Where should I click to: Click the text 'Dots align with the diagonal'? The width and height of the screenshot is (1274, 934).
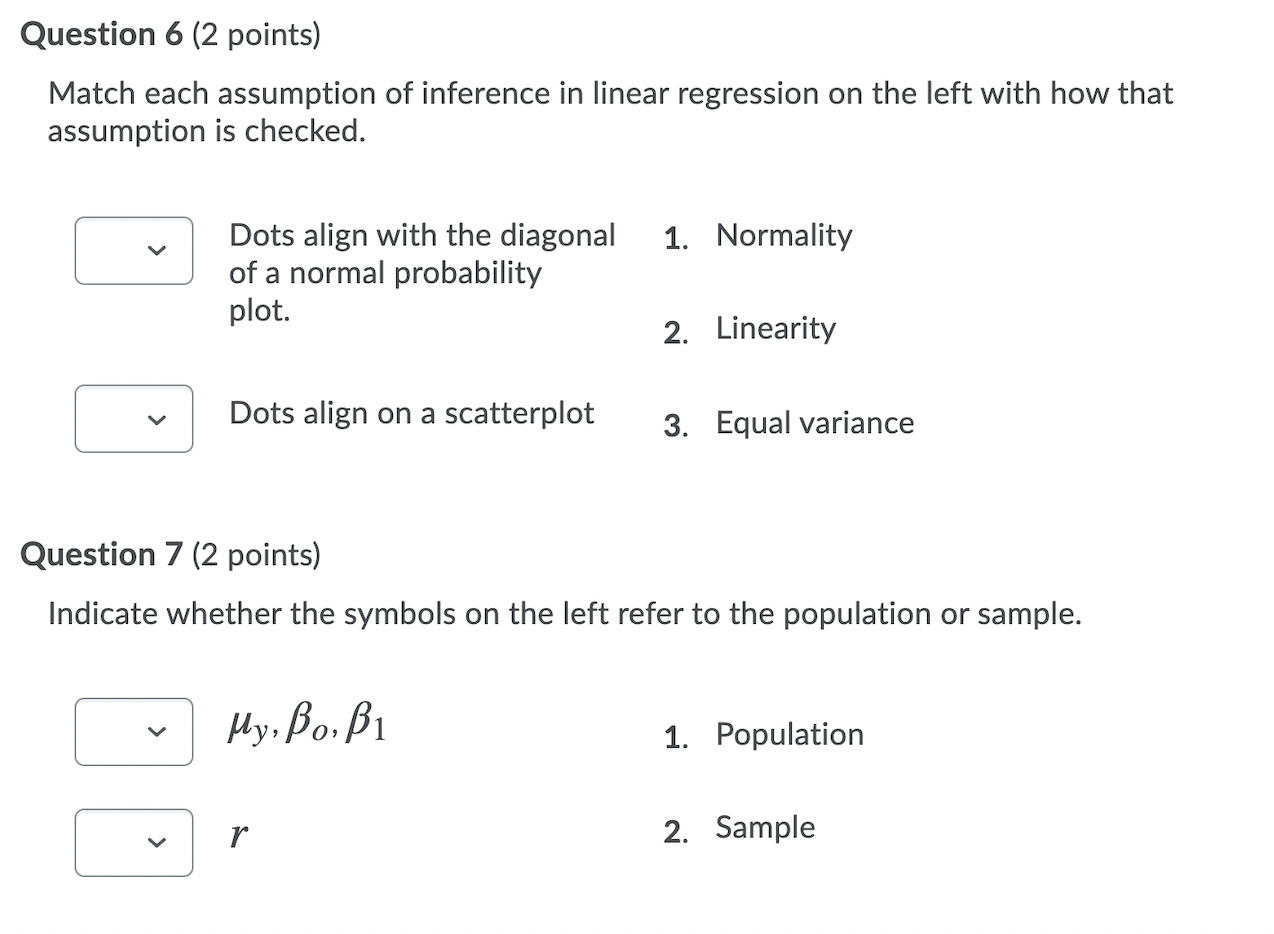(x=422, y=235)
